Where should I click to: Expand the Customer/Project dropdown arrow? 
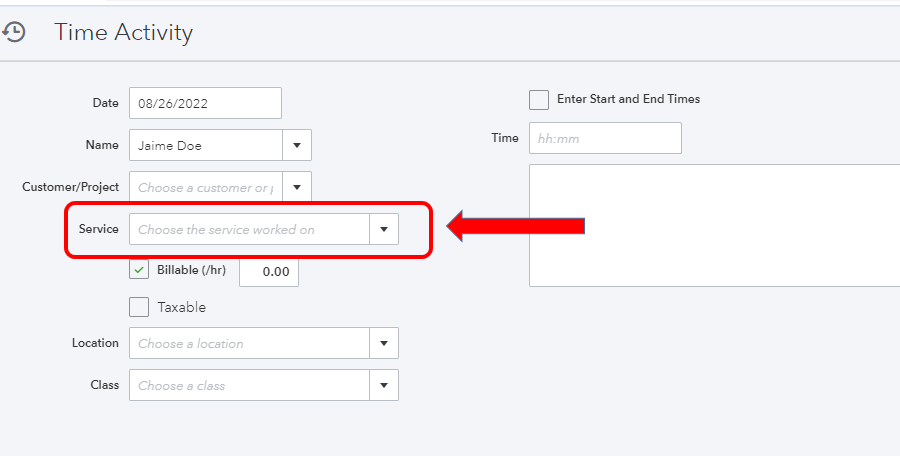tap(297, 187)
